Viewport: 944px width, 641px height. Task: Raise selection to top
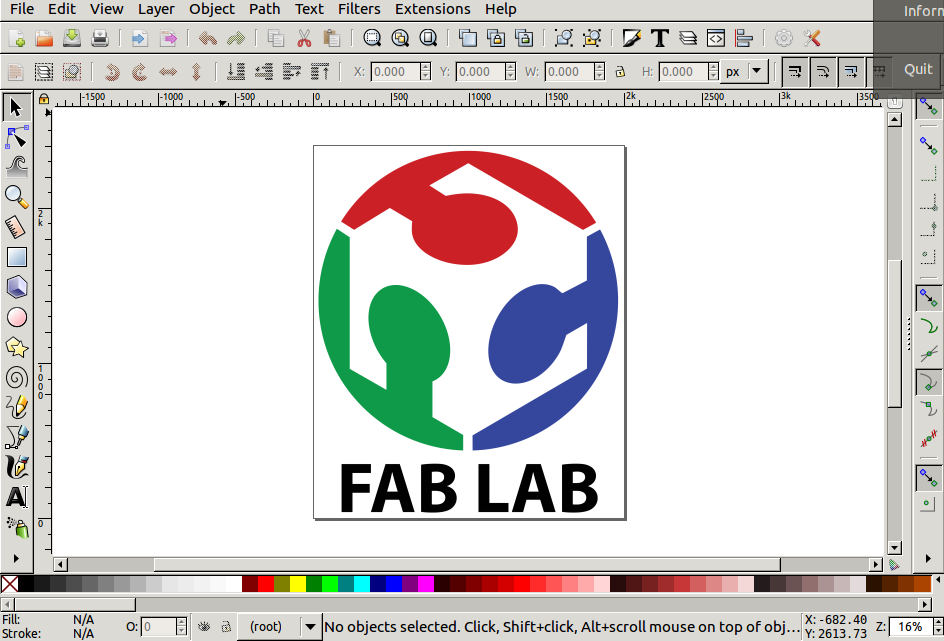320,72
